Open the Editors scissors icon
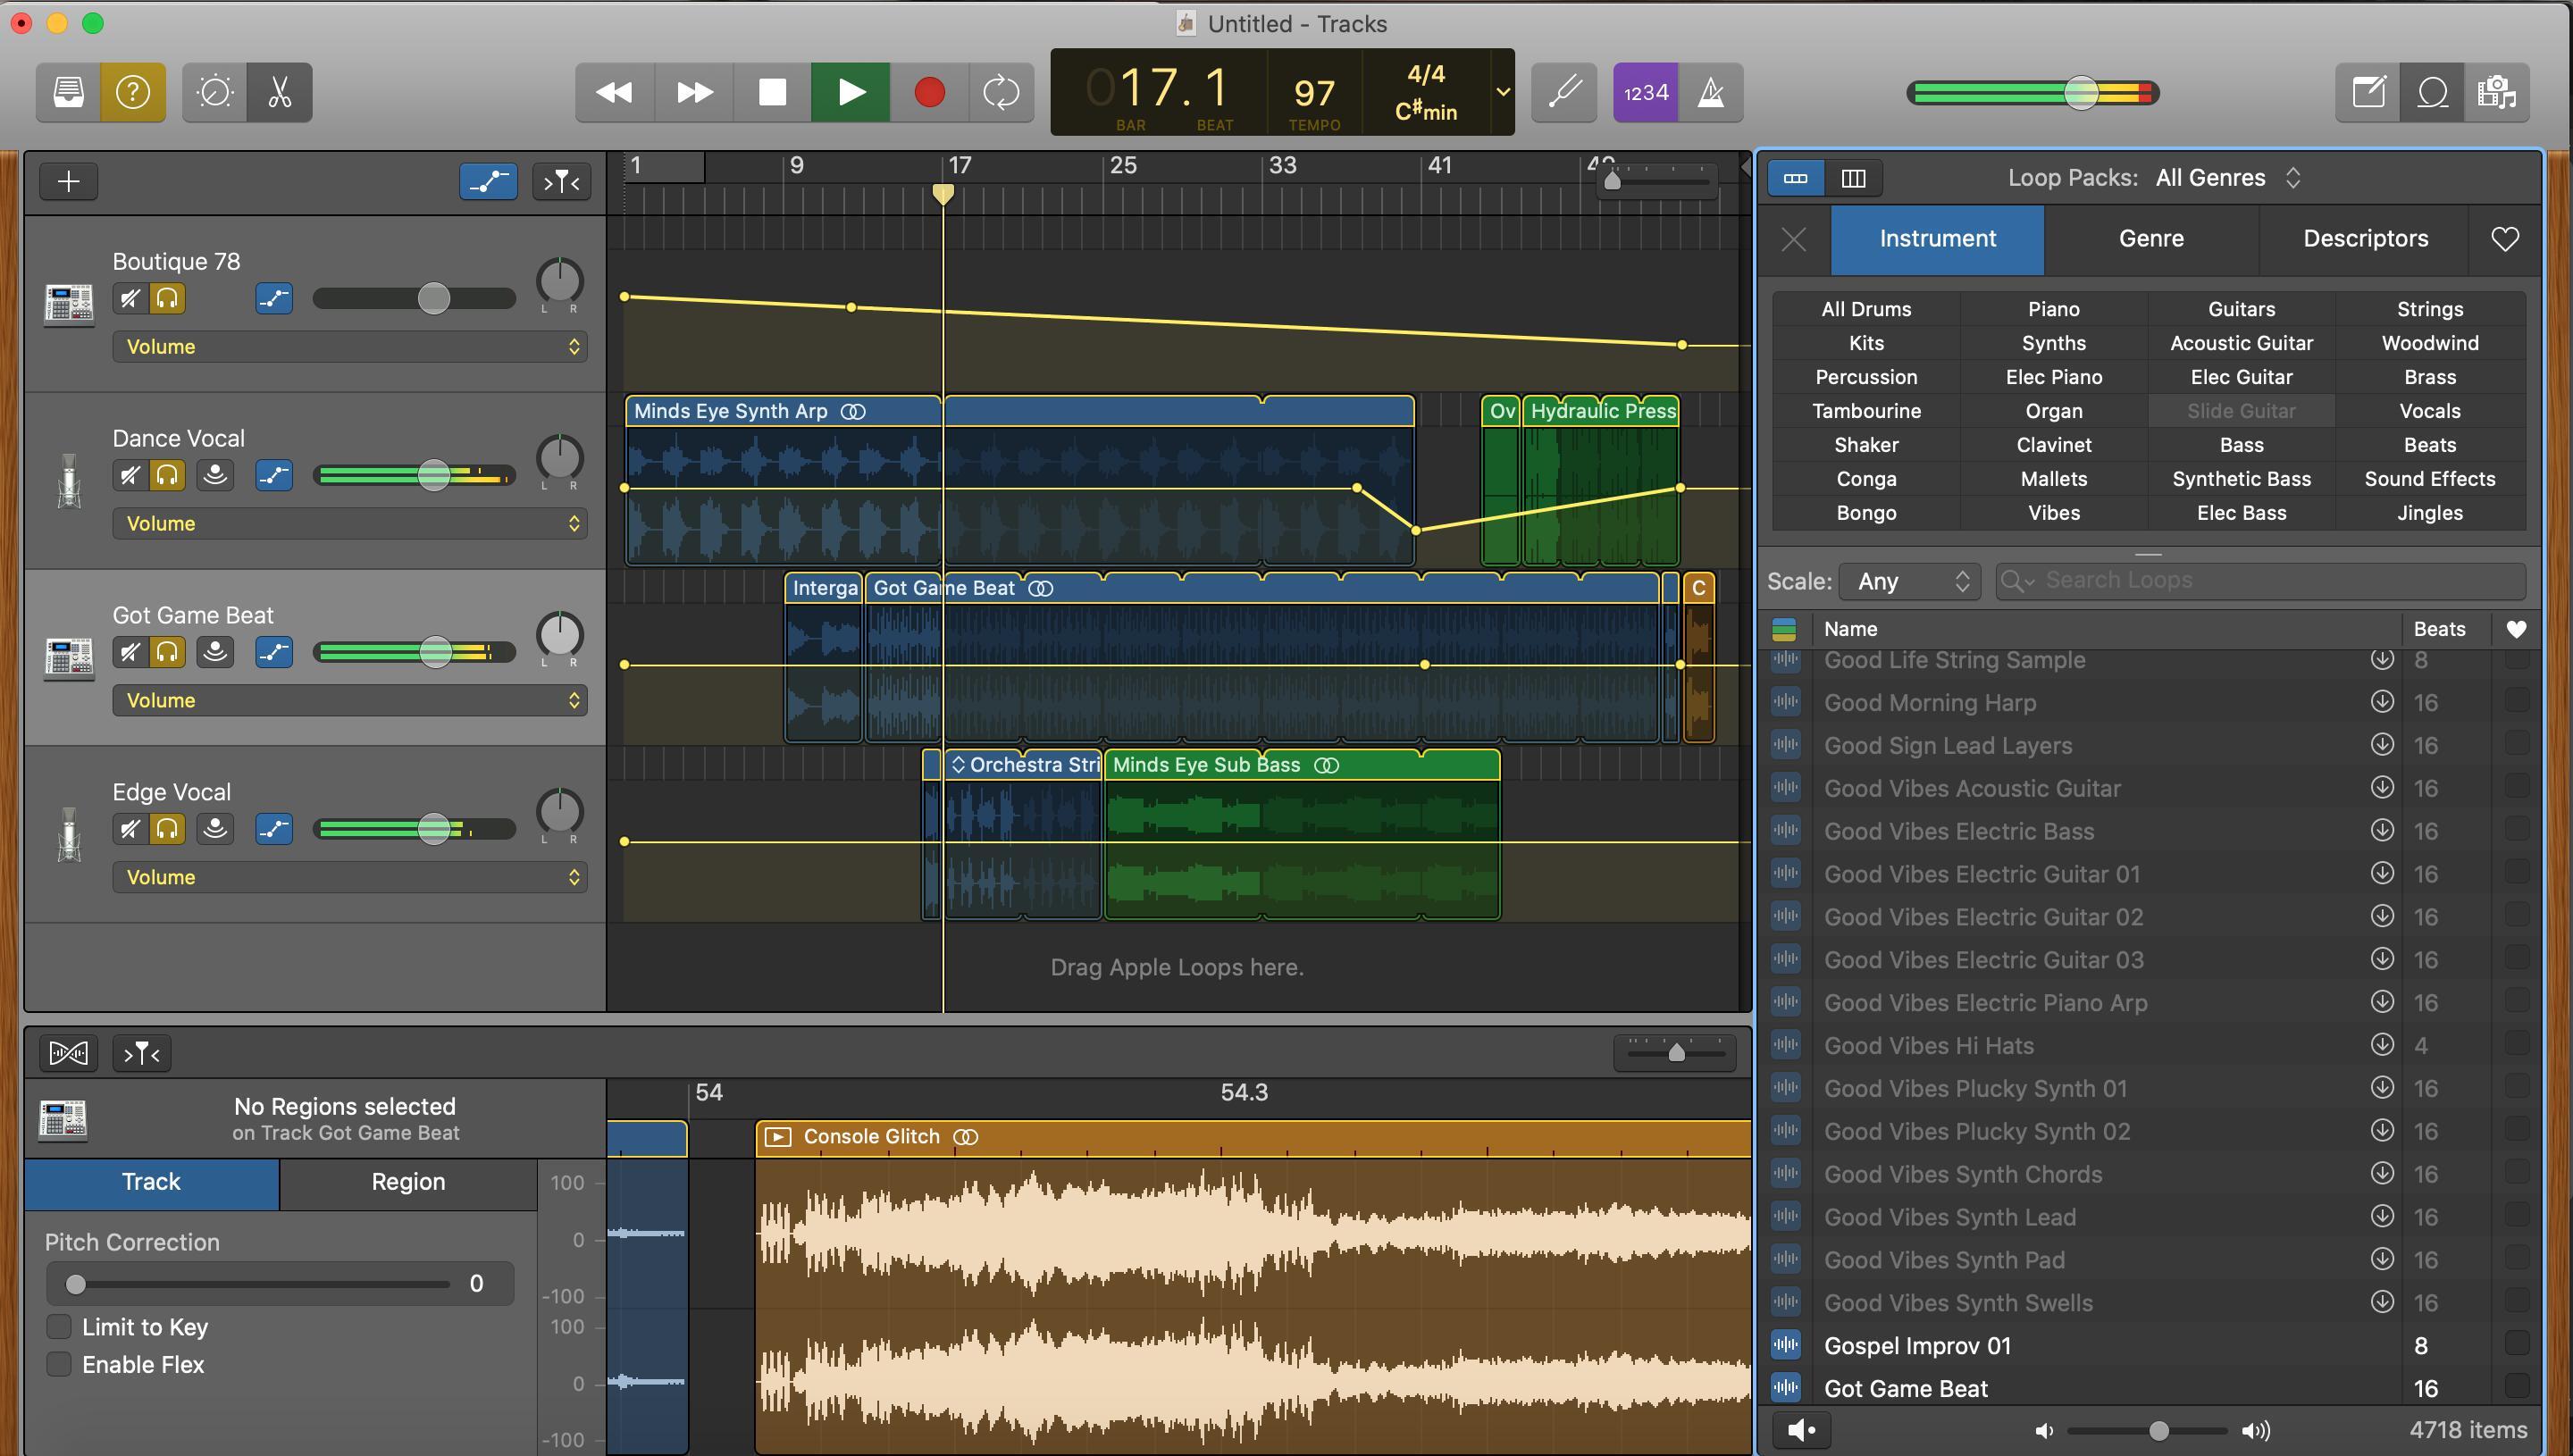 pyautogui.click(x=280, y=92)
